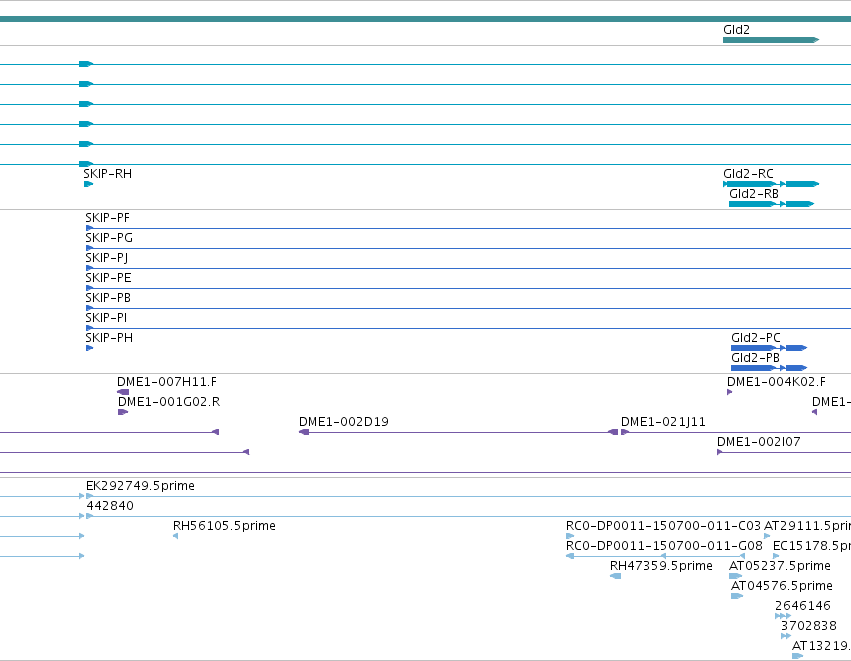Viewport: 851px width, 661px height.
Task: Click the 3702838 label
Action: (x=809, y=626)
